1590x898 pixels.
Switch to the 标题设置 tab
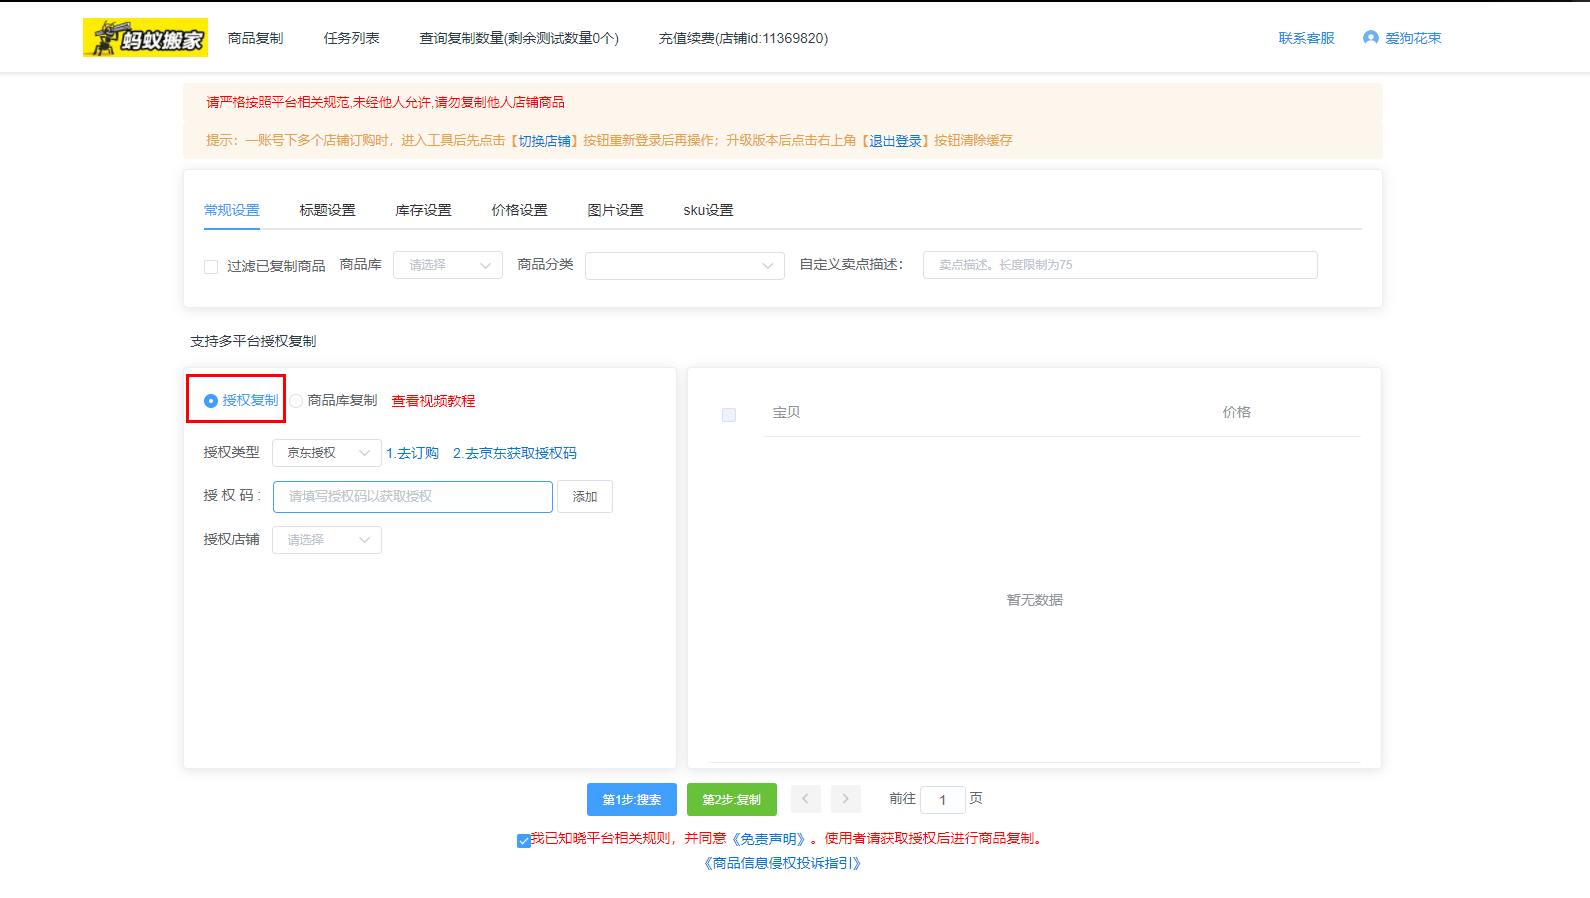point(327,210)
